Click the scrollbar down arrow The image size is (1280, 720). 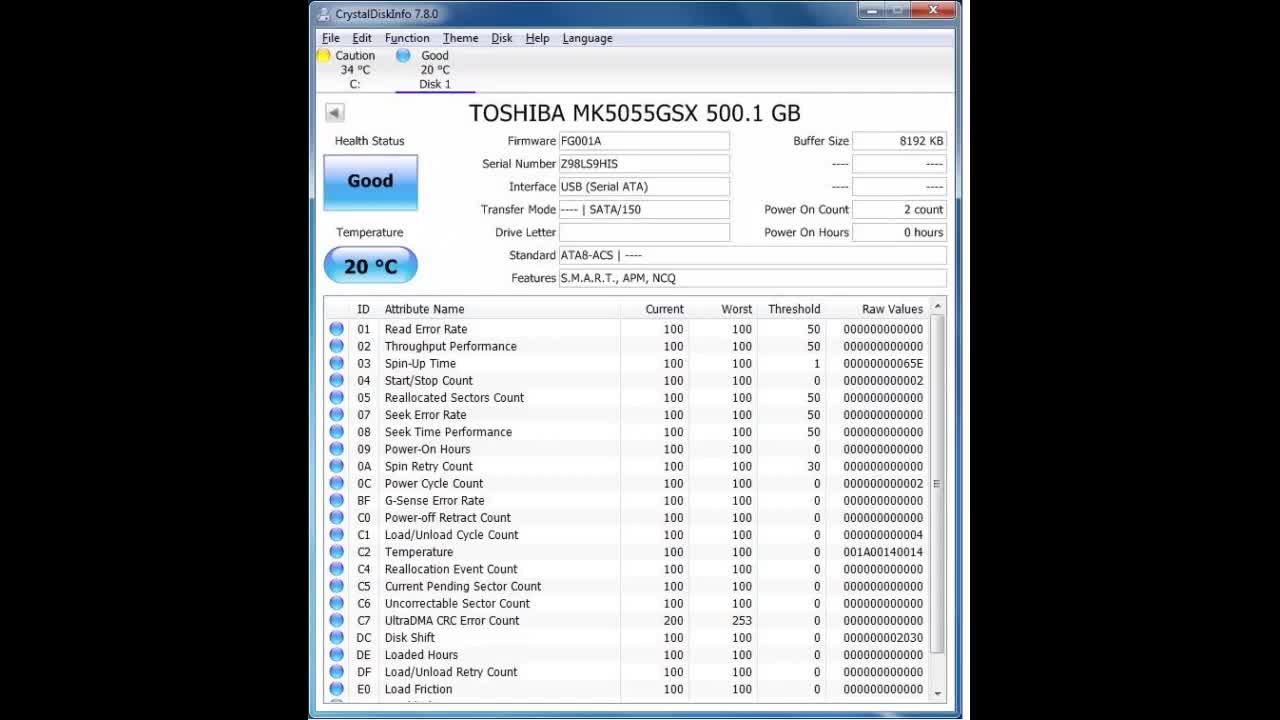(x=938, y=693)
